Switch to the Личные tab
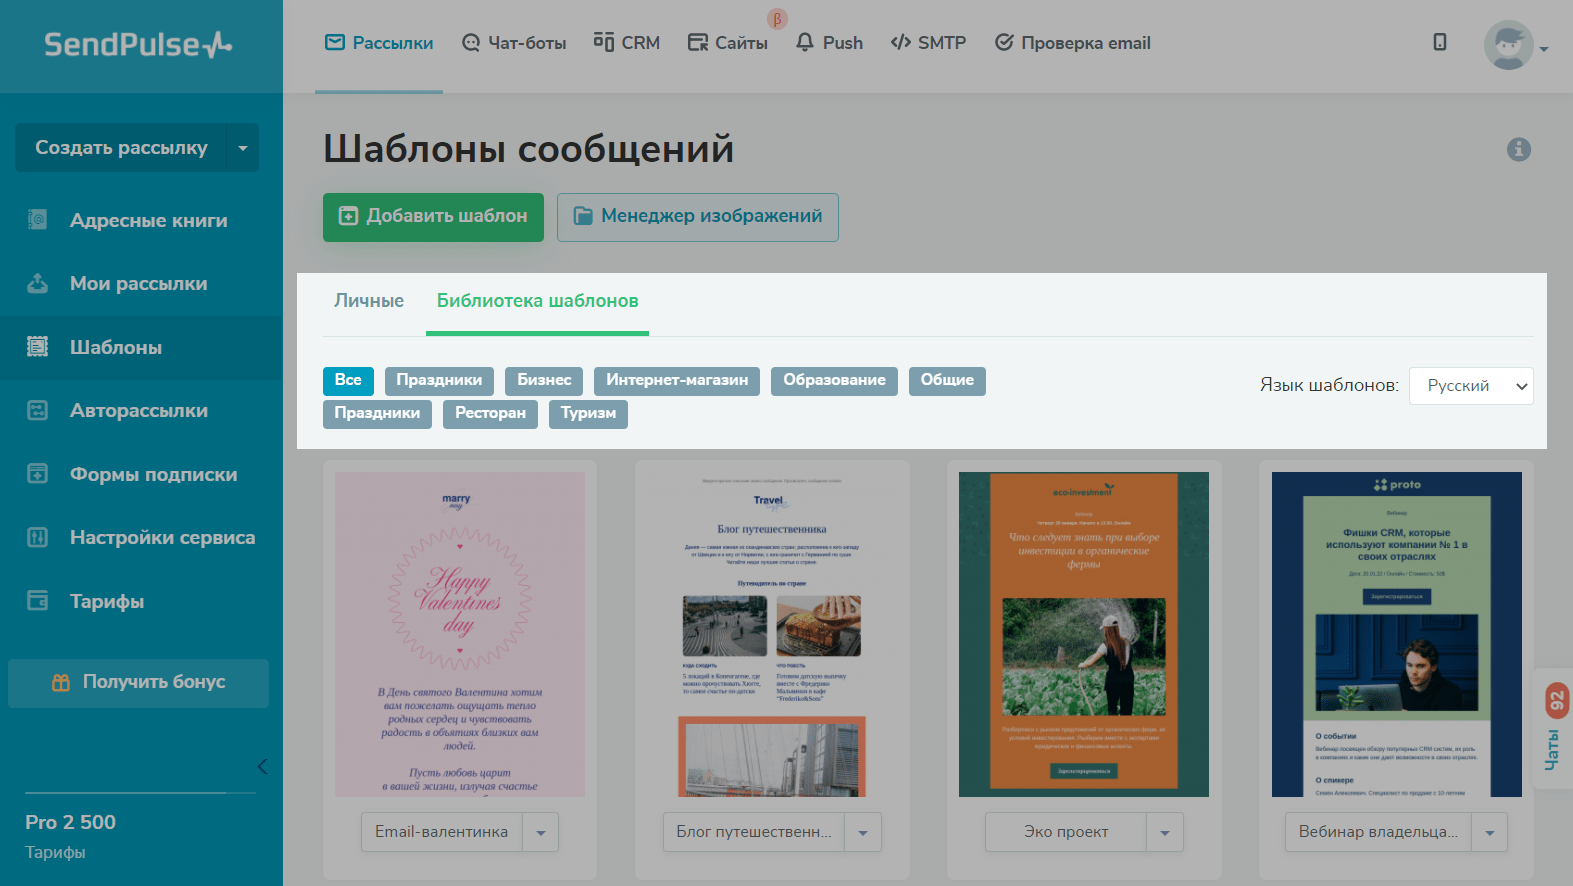This screenshot has height=886, width=1573. point(369,301)
